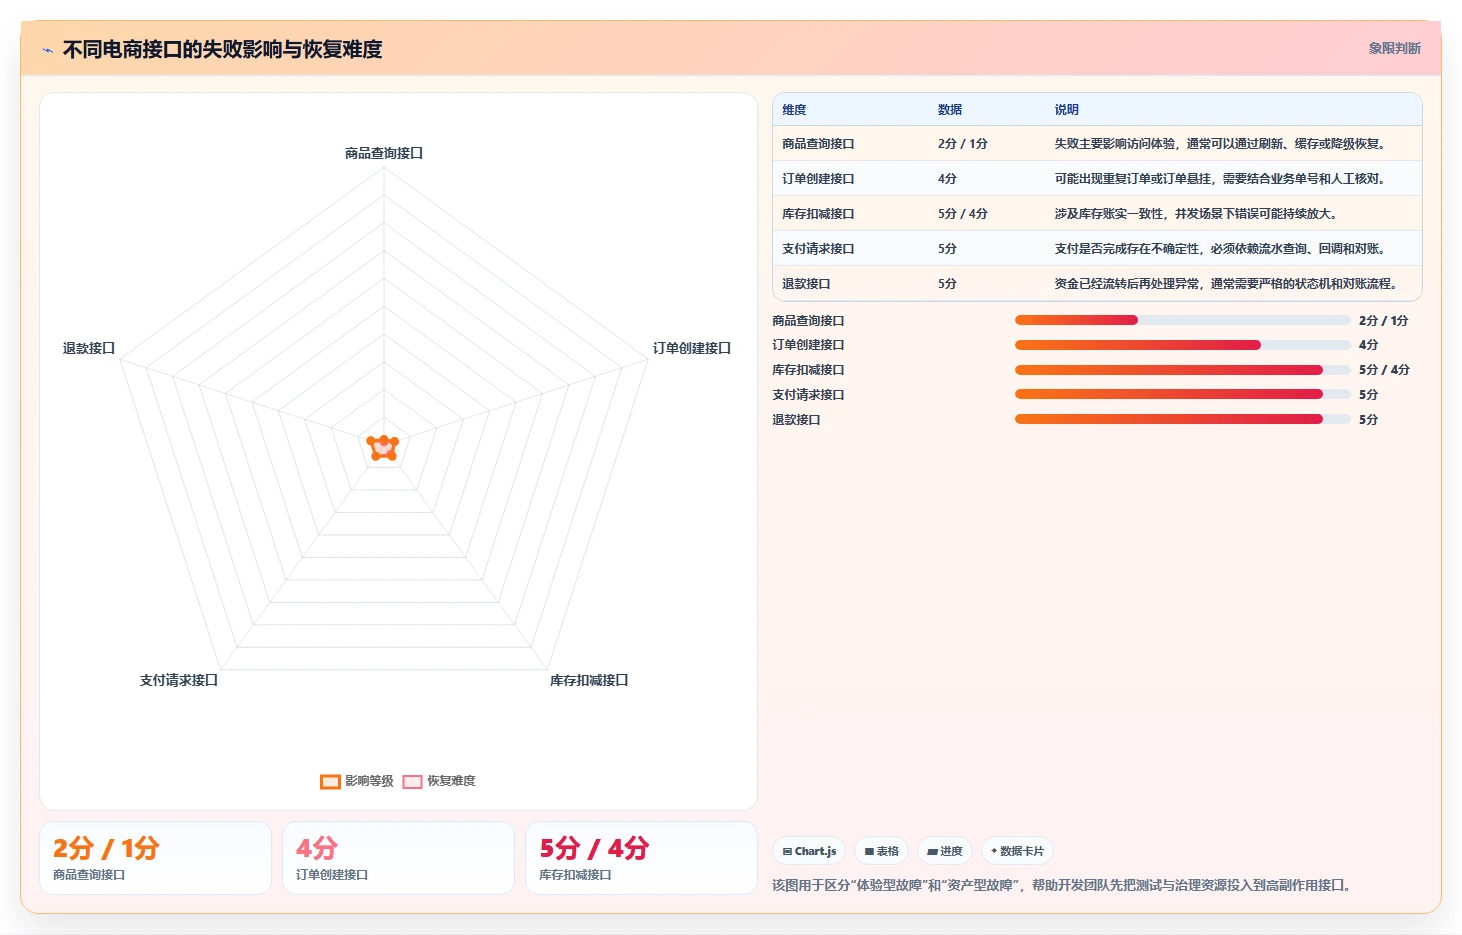Click the small blue icon beside the page title
The image size is (1462, 935).
tap(47, 50)
